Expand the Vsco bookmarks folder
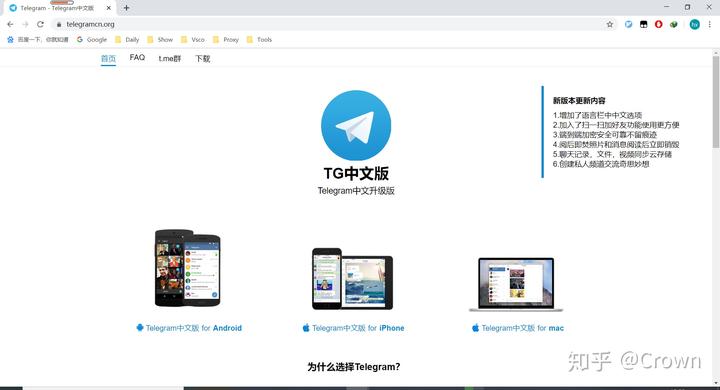Viewport: 720px width, 390px height. coord(193,40)
